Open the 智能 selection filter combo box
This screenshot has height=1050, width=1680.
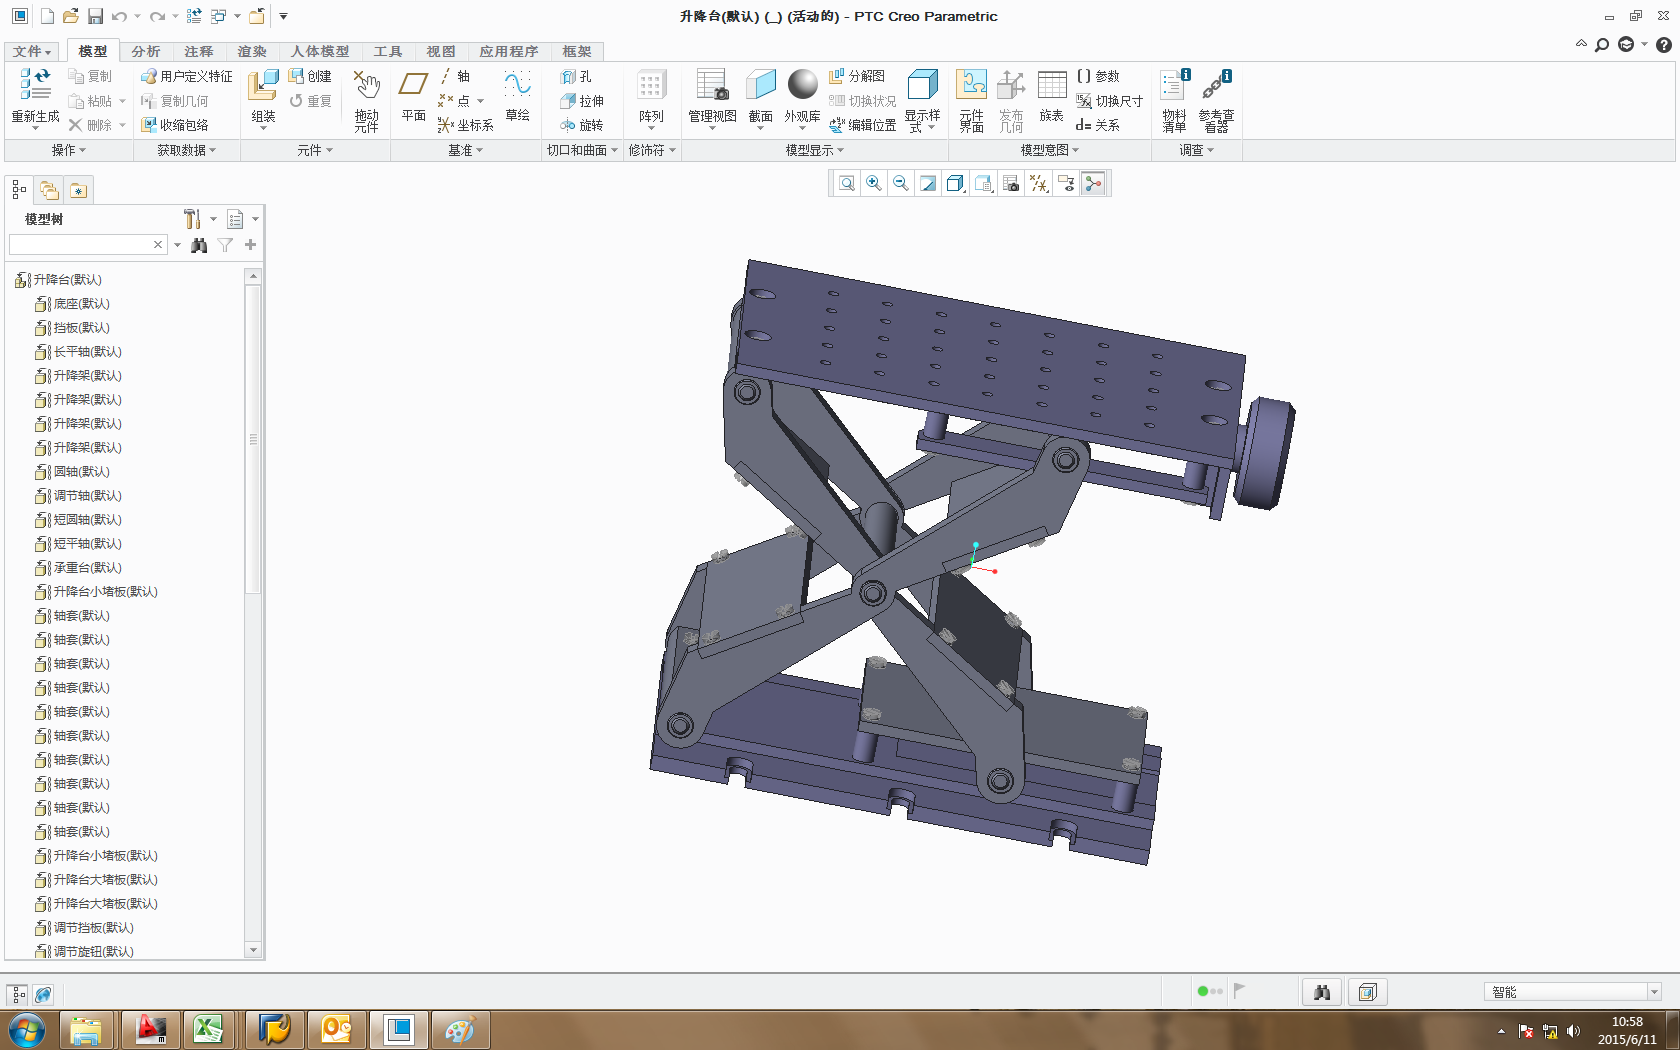[x=1572, y=992]
